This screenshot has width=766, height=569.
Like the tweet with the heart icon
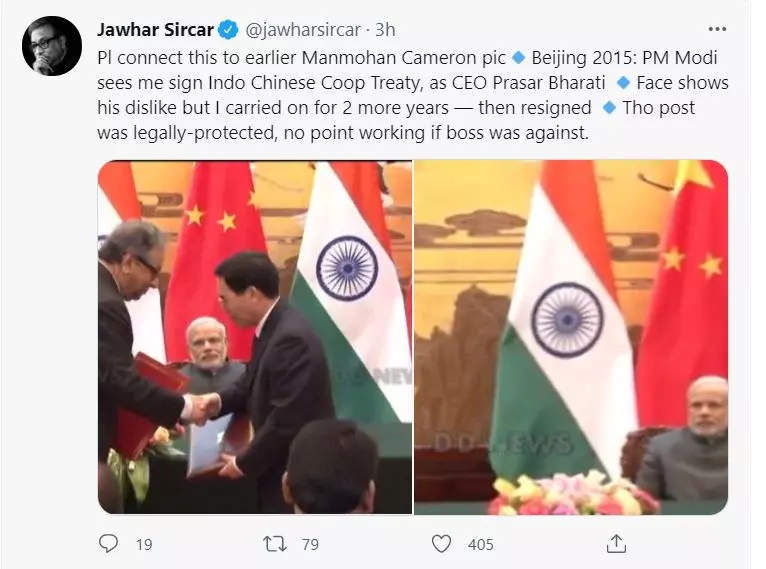pyautogui.click(x=441, y=544)
